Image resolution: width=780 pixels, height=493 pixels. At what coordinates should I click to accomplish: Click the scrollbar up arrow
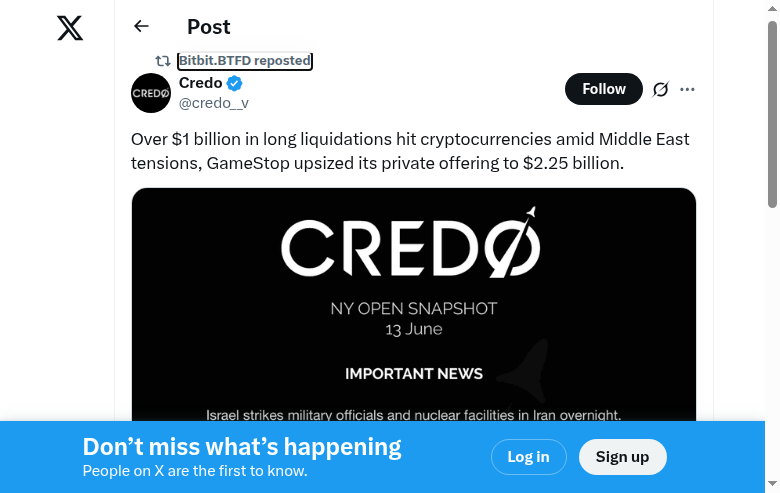pos(772,8)
